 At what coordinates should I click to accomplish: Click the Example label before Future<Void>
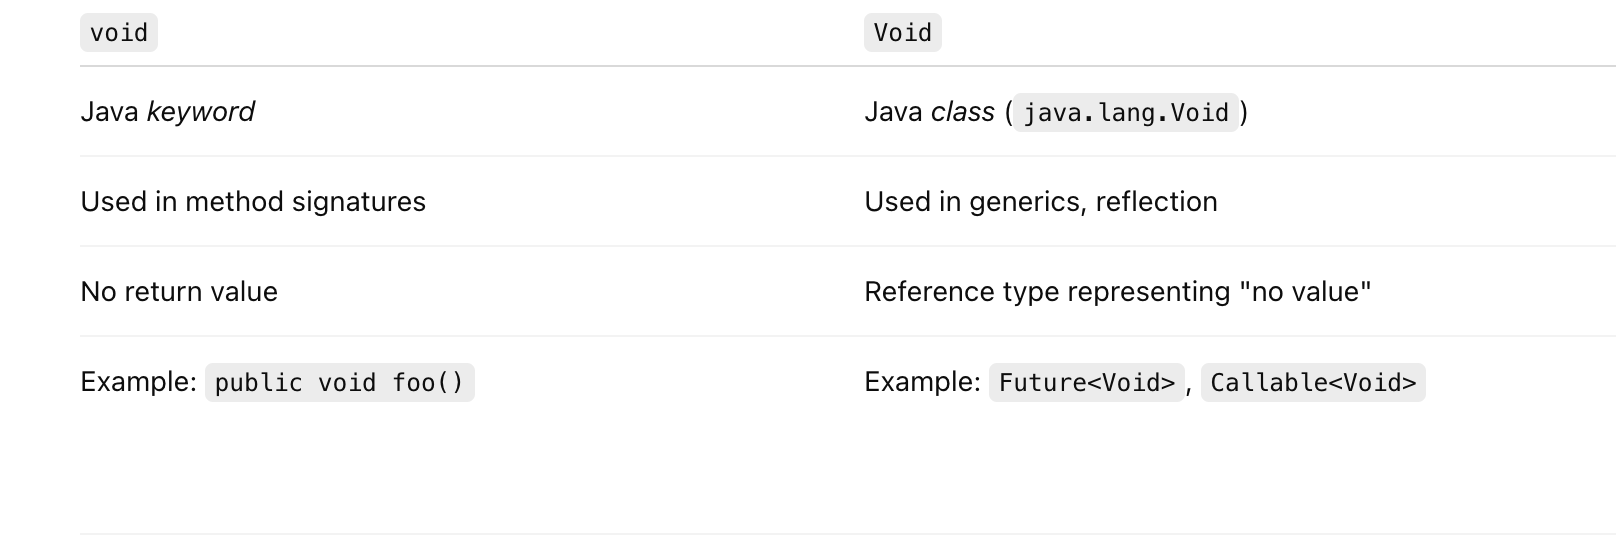(x=922, y=382)
